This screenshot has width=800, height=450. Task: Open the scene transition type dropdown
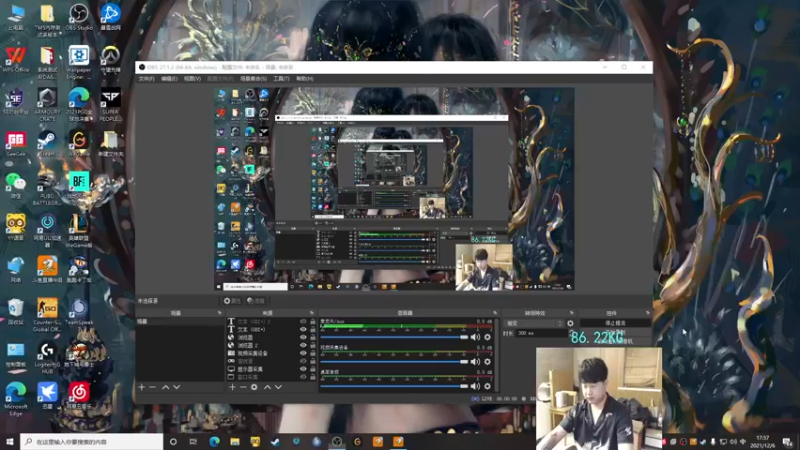pos(534,323)
